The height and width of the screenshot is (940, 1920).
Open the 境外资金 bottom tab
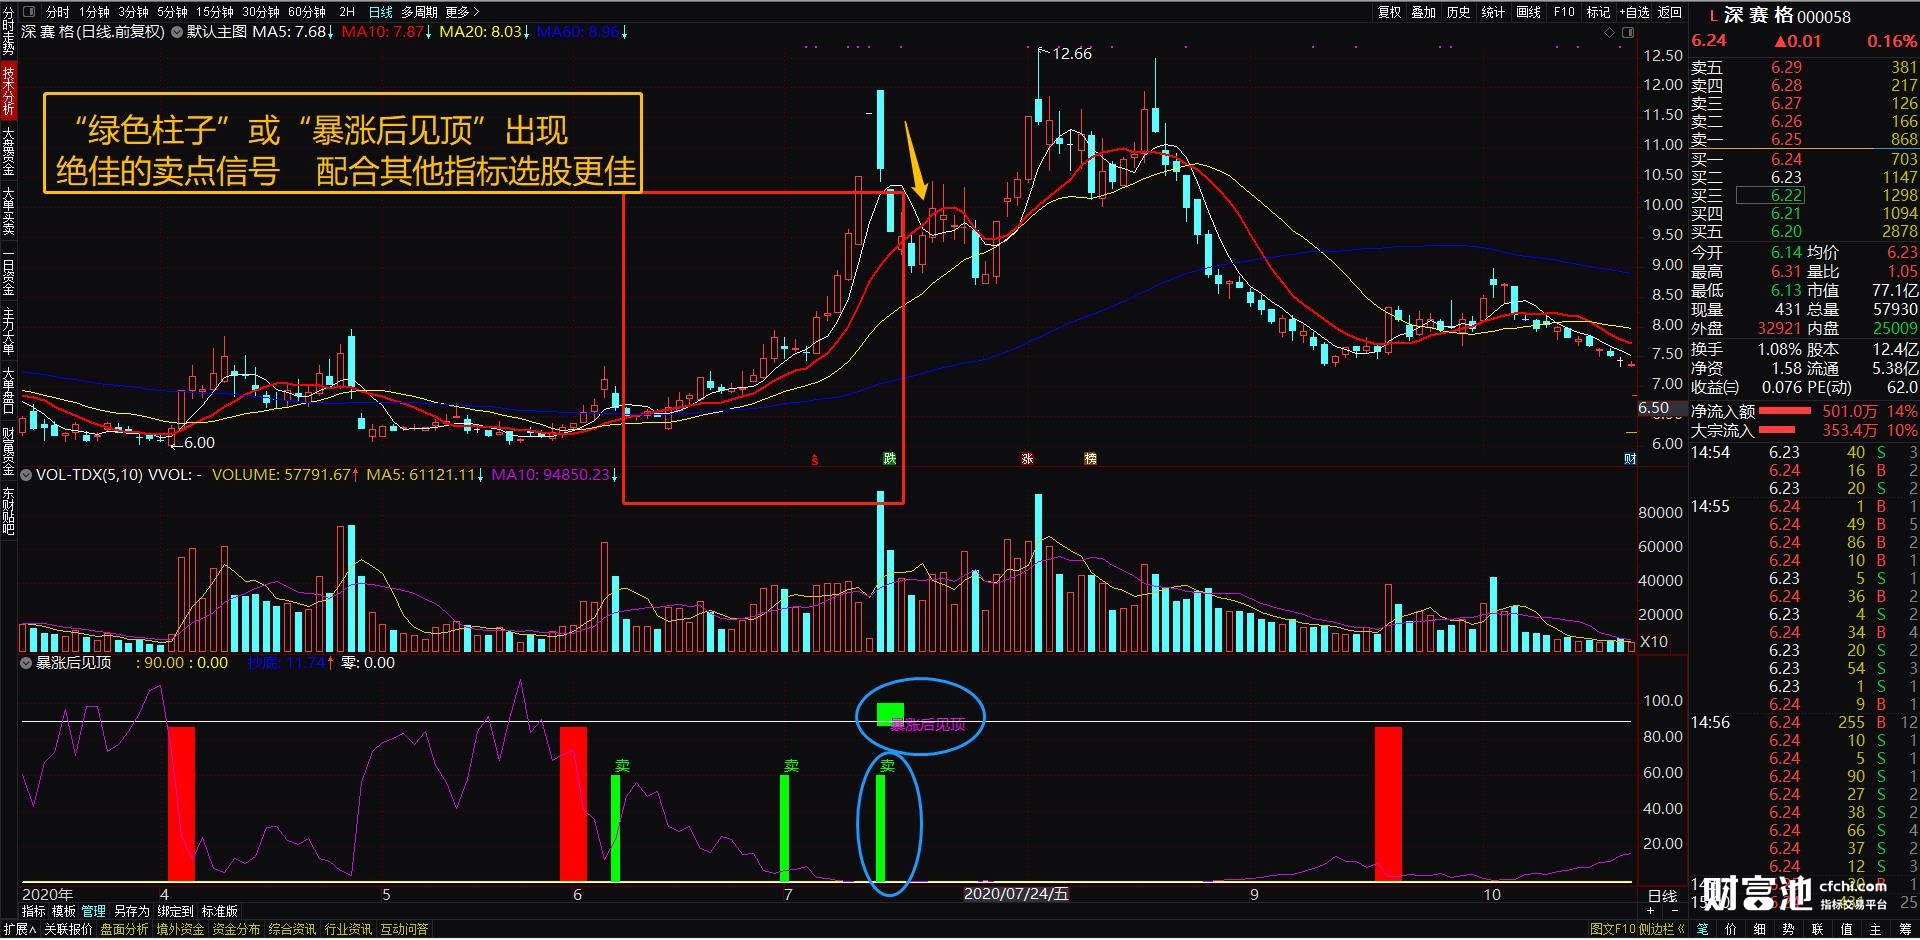coord(180,930)
